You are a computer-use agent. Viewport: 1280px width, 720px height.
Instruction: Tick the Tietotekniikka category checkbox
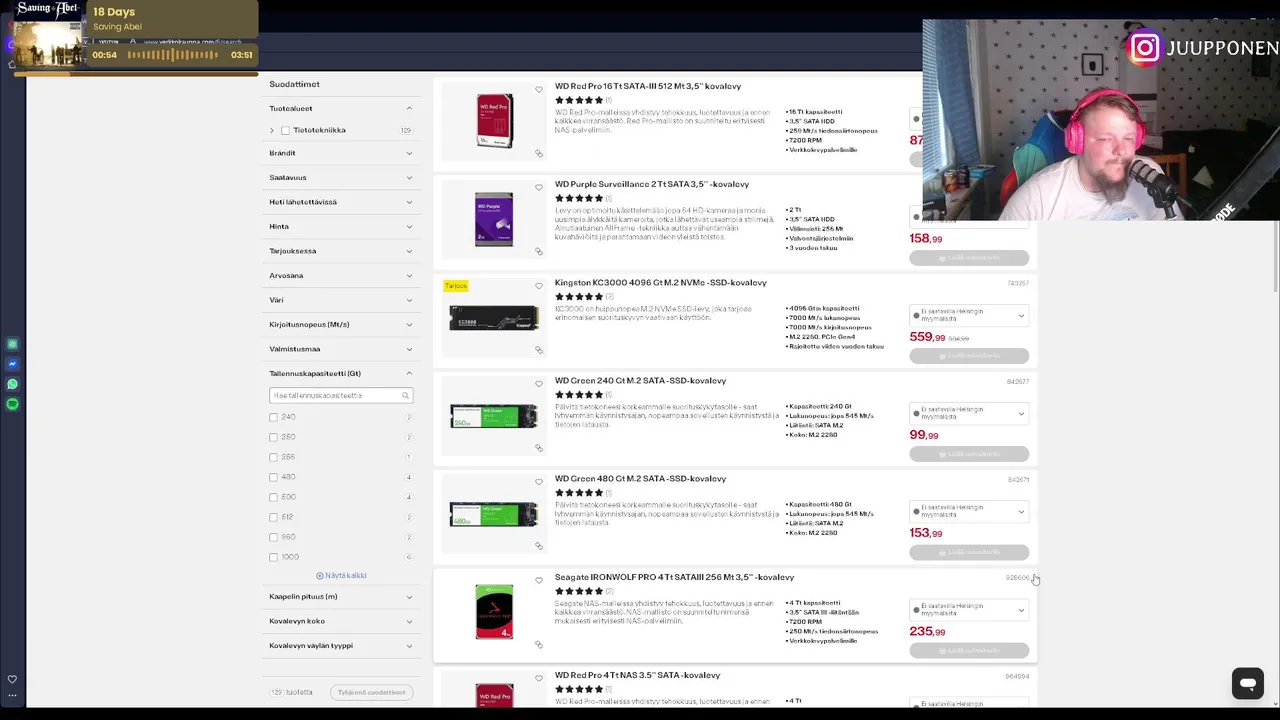tap(285, 130)
